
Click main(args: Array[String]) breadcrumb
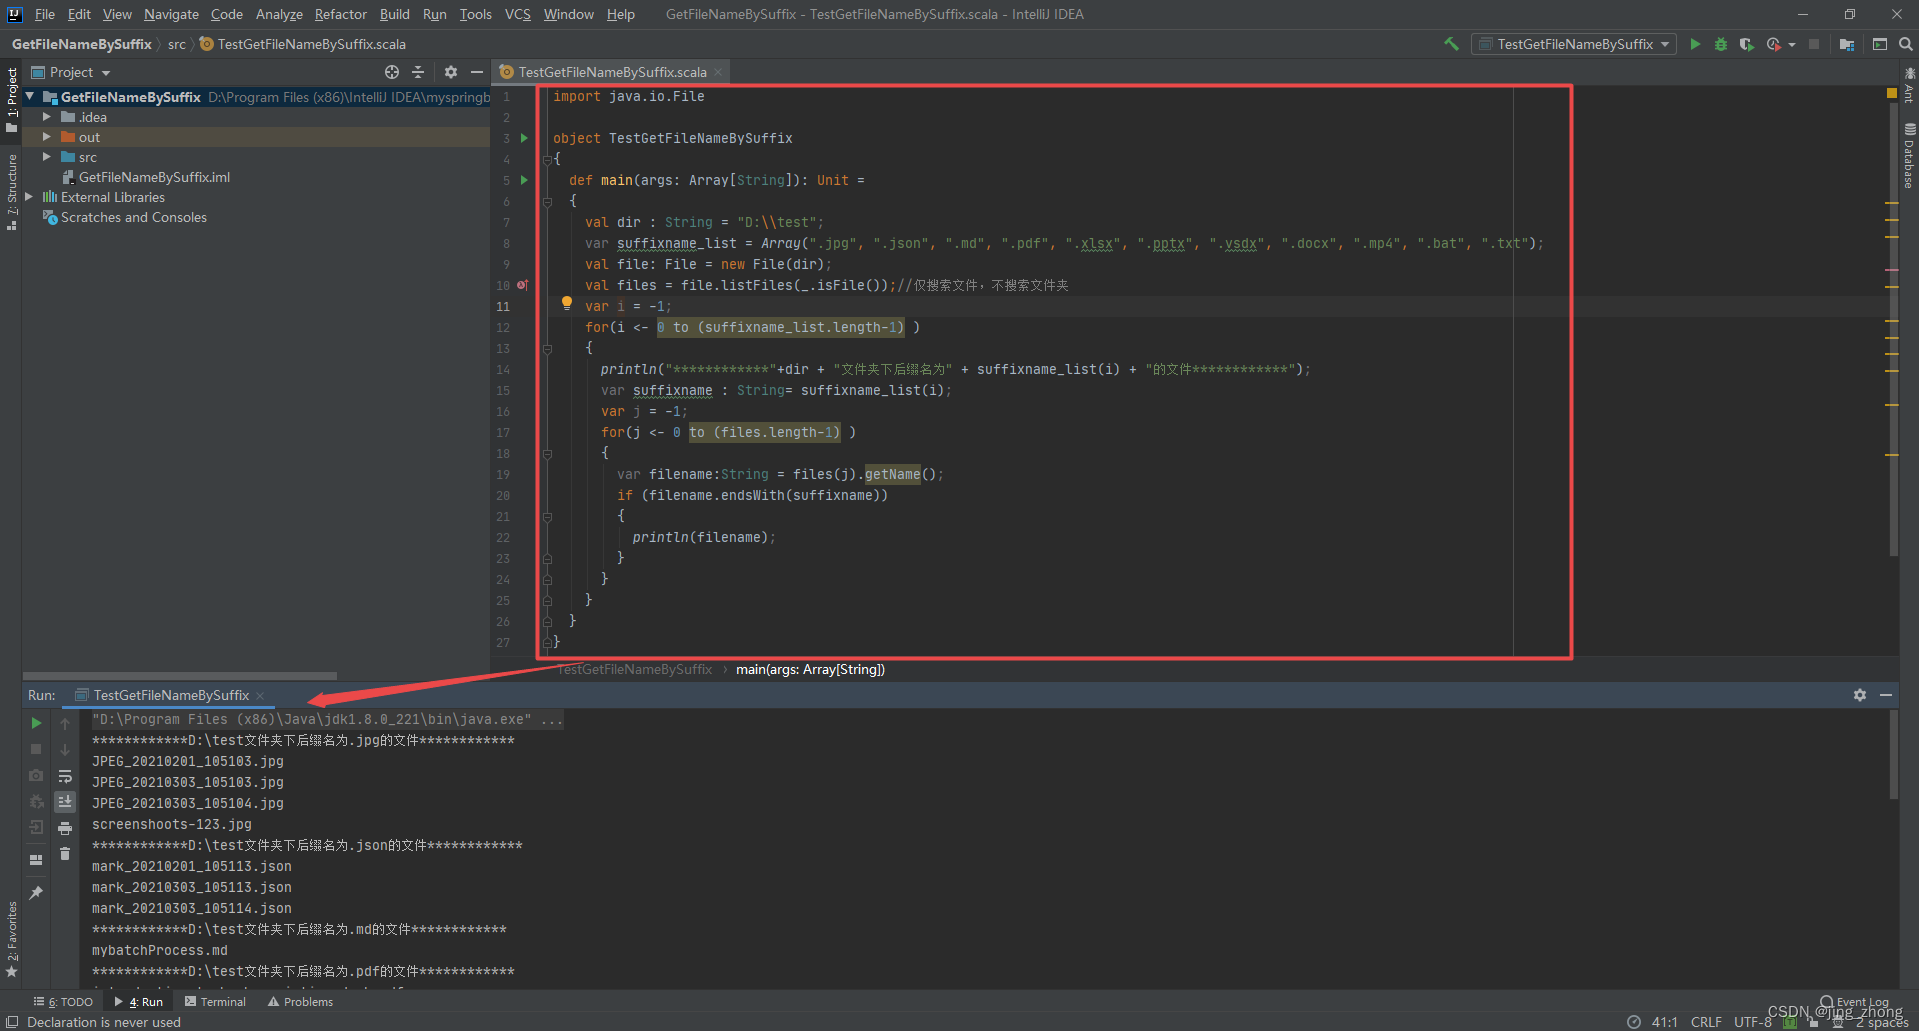[x=810, y=669]
